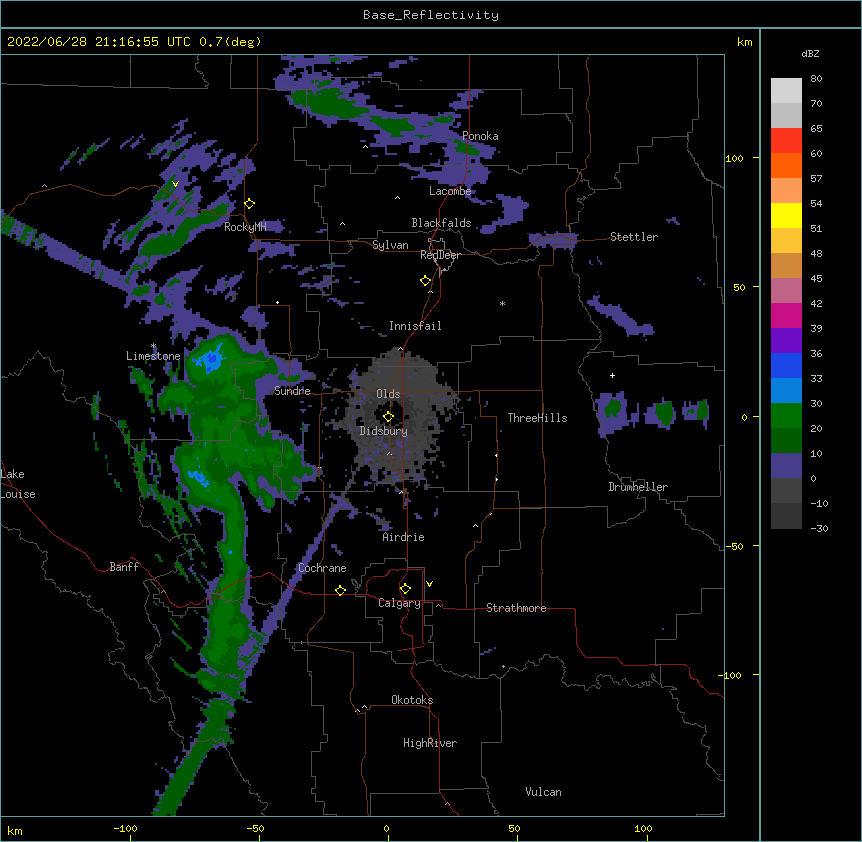
Task: Pick the bright green 20-30 dBZ legend swatch
Action: click(786, 416)
